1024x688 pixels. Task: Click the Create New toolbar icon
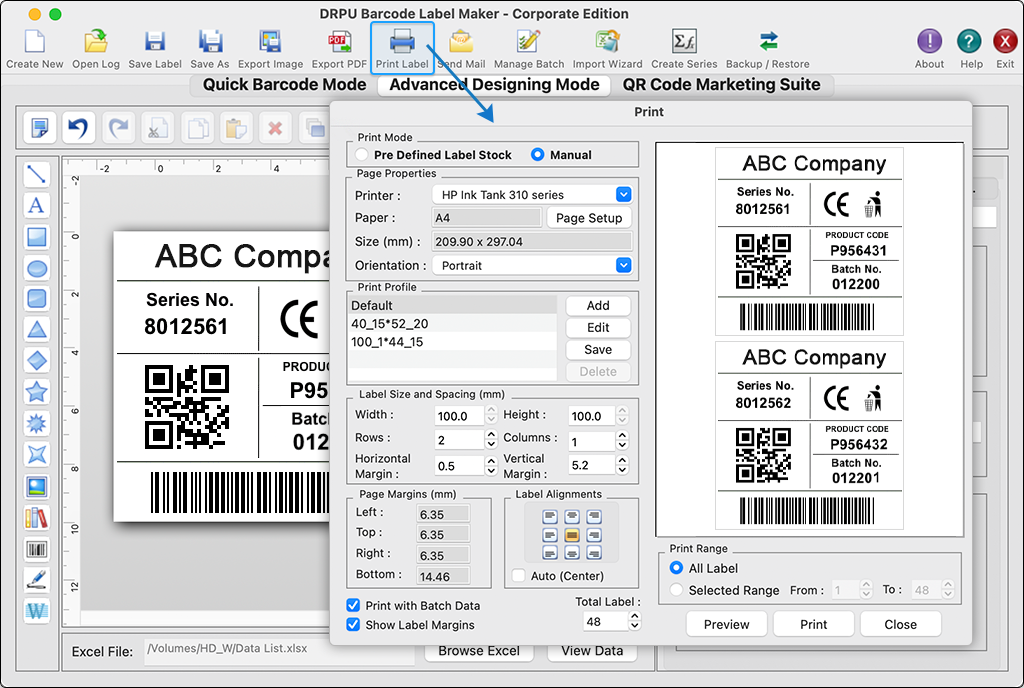click(35, 42)
